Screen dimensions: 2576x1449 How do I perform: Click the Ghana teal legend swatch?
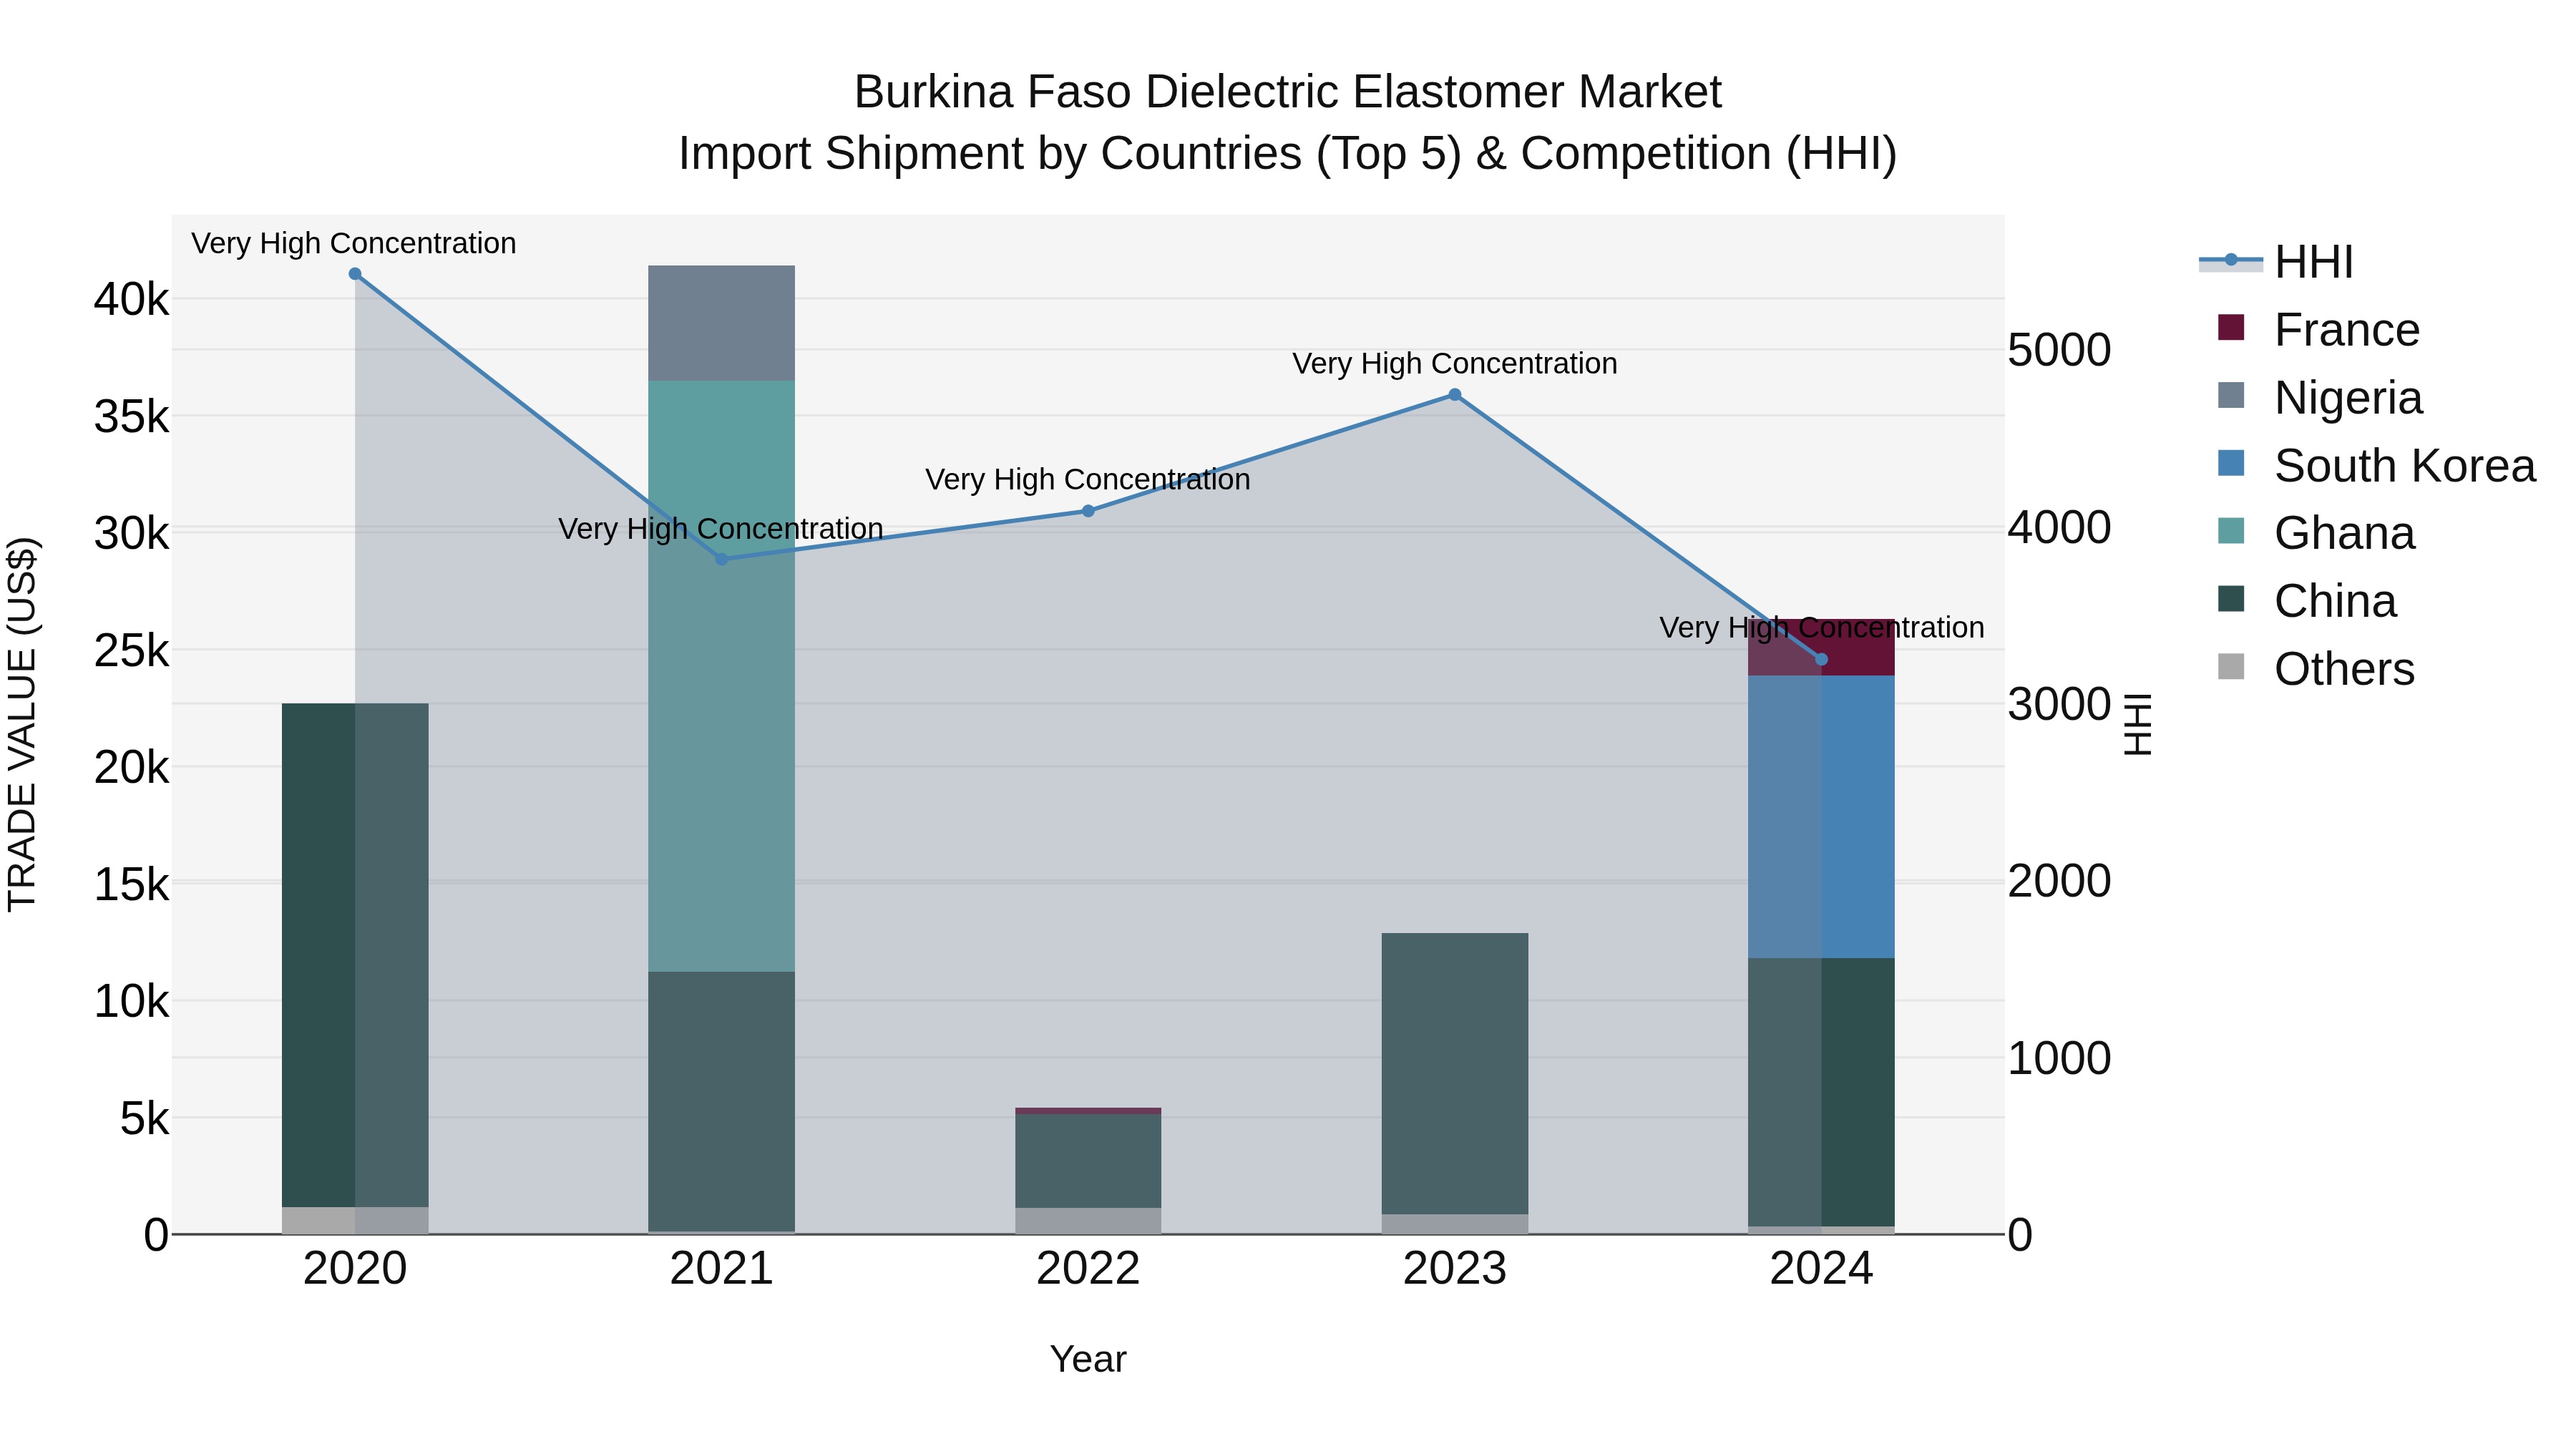2231,530
